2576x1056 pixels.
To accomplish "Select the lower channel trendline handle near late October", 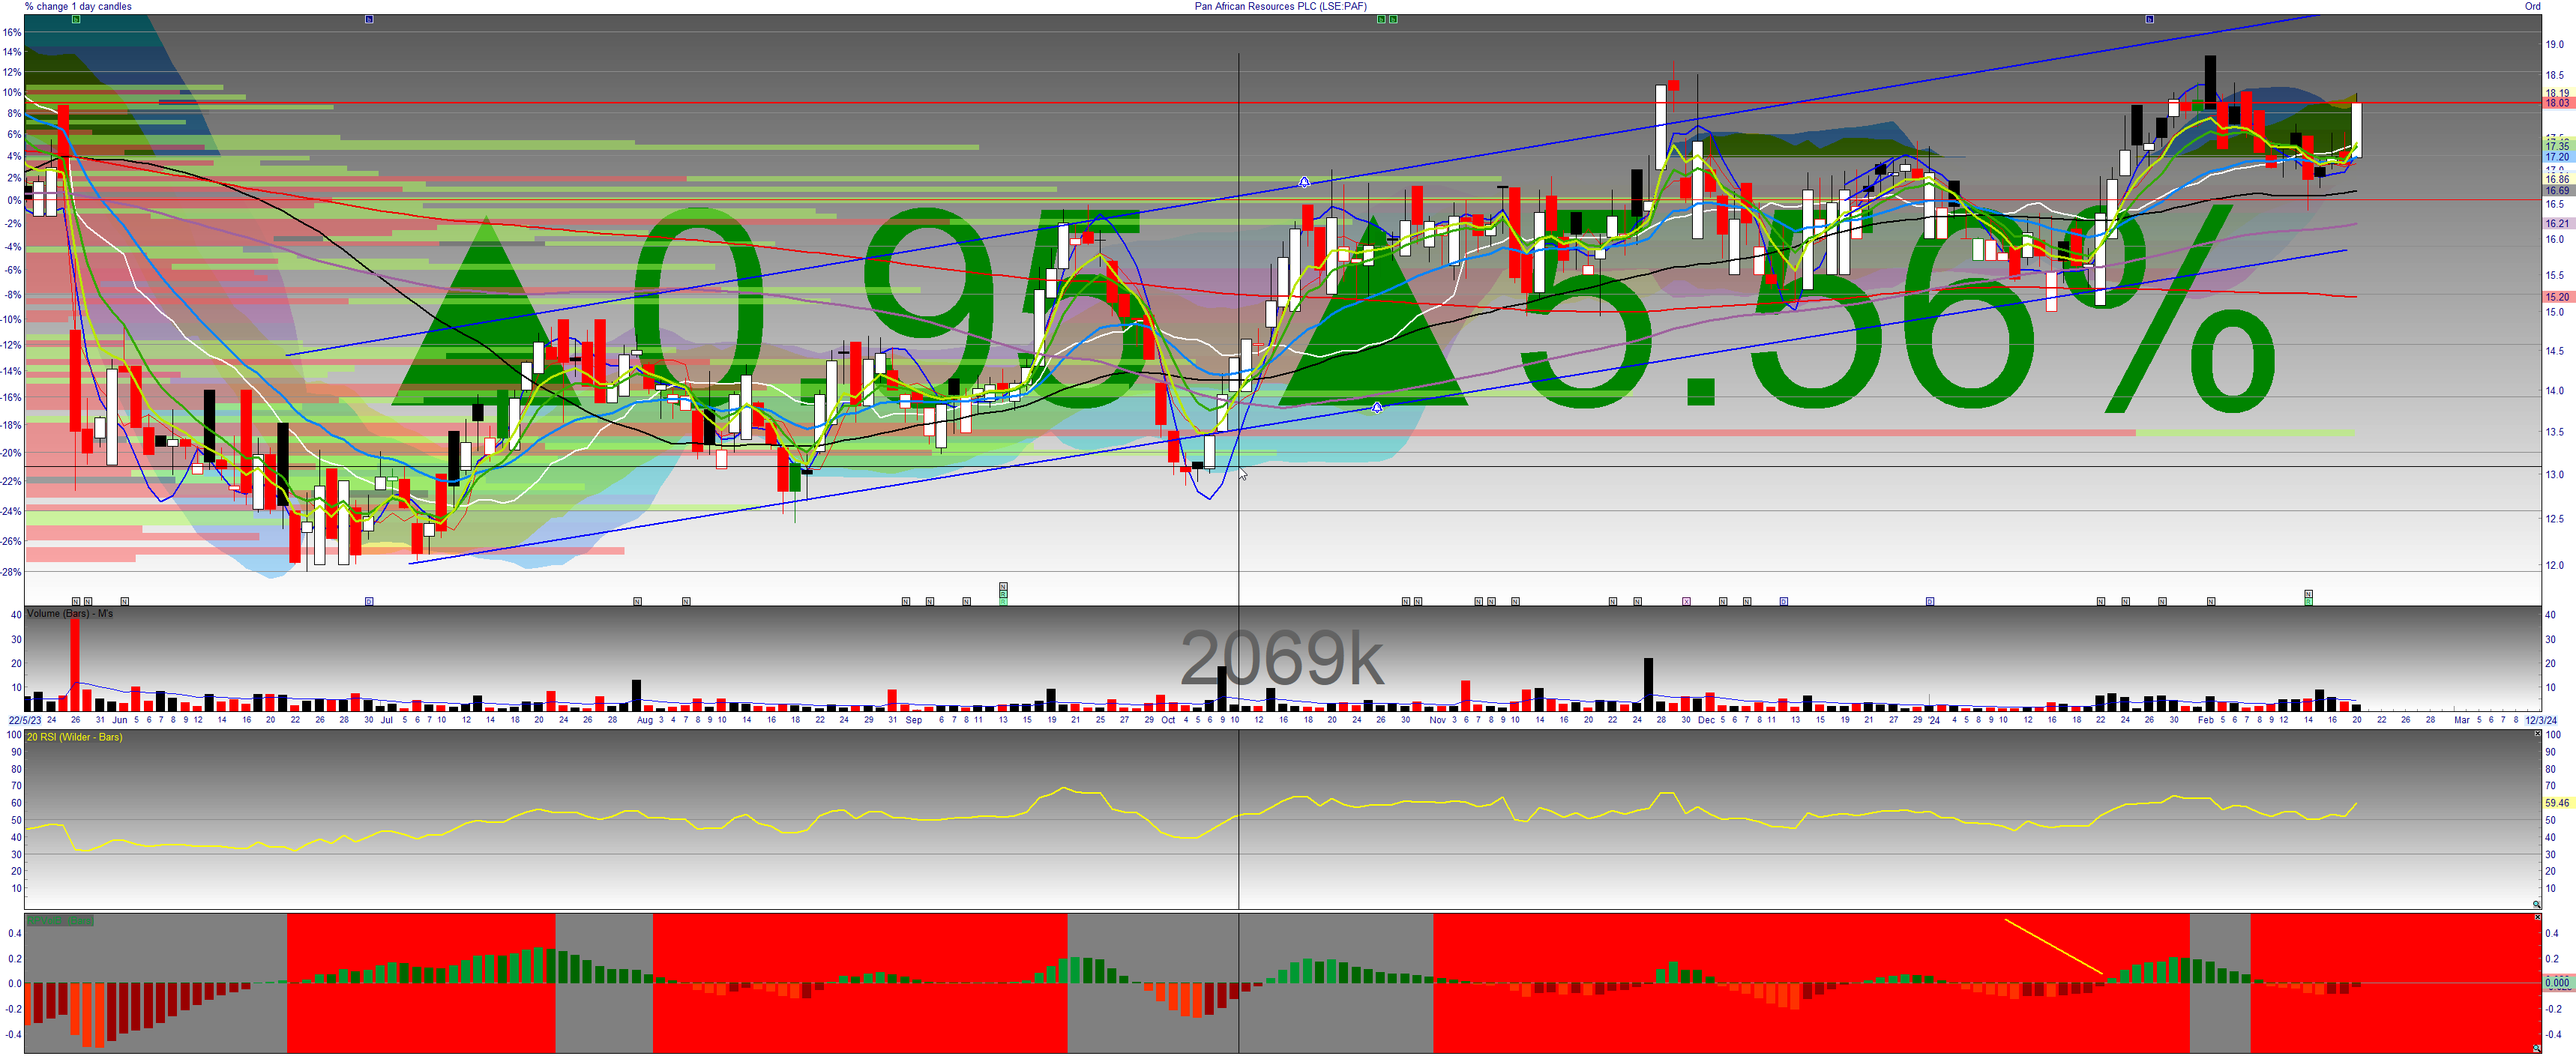I will coord(1377,407).
